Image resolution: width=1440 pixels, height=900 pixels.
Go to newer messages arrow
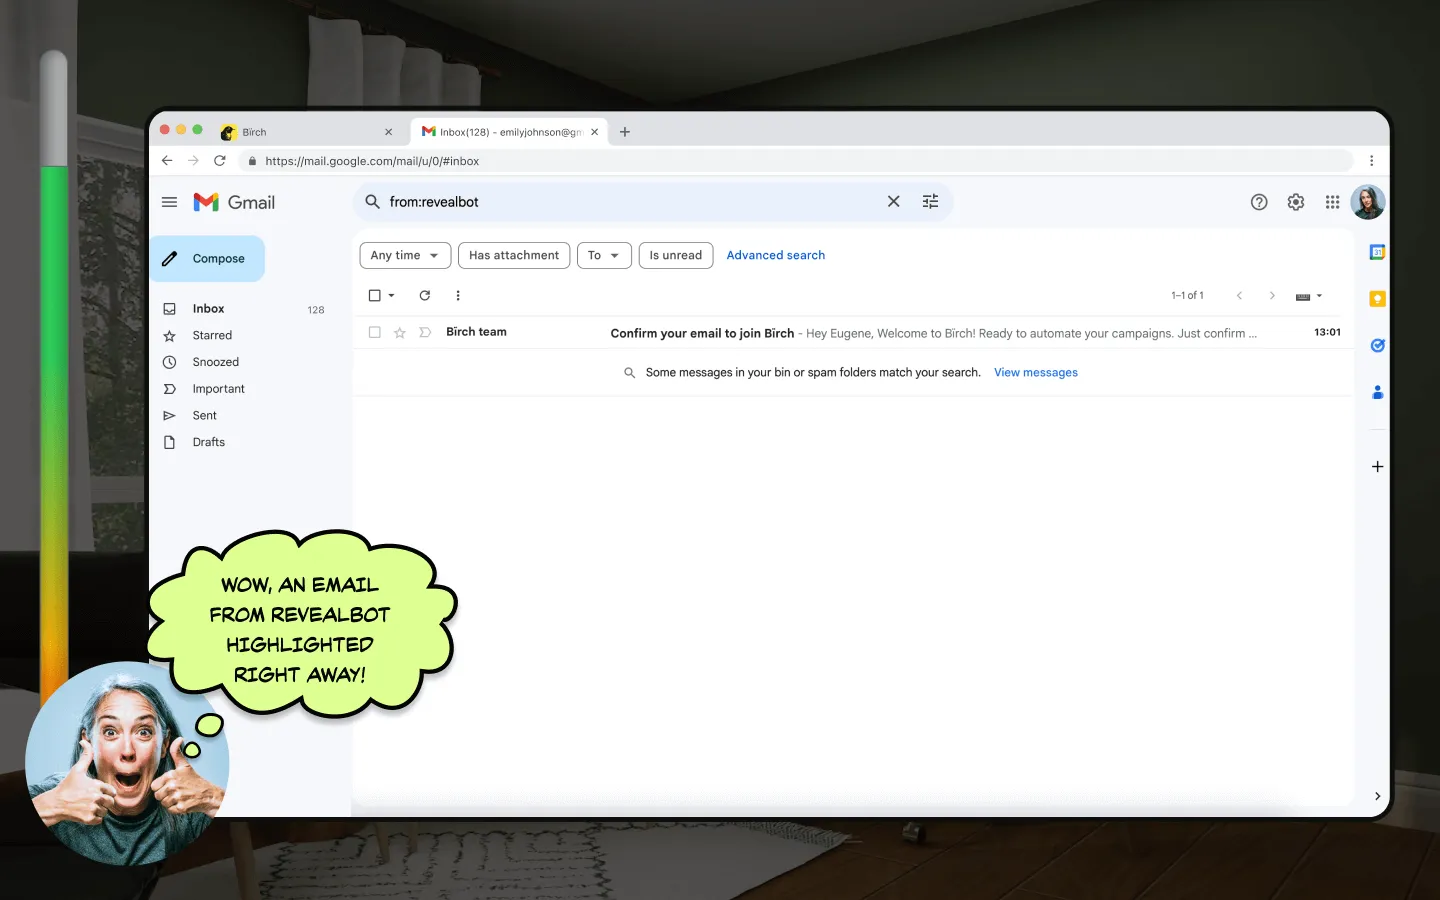[x=1239, y=295]
